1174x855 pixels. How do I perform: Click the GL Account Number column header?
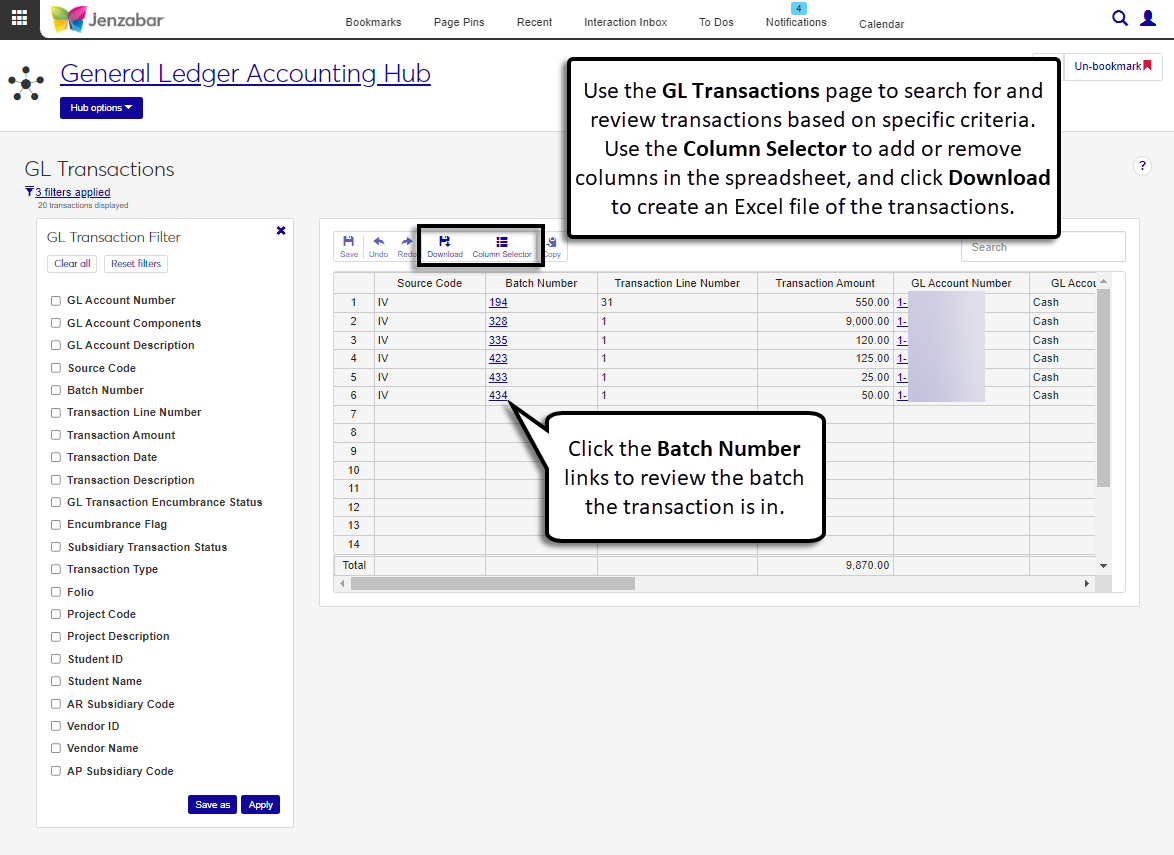pyautogui.click(x=961, y=283)
